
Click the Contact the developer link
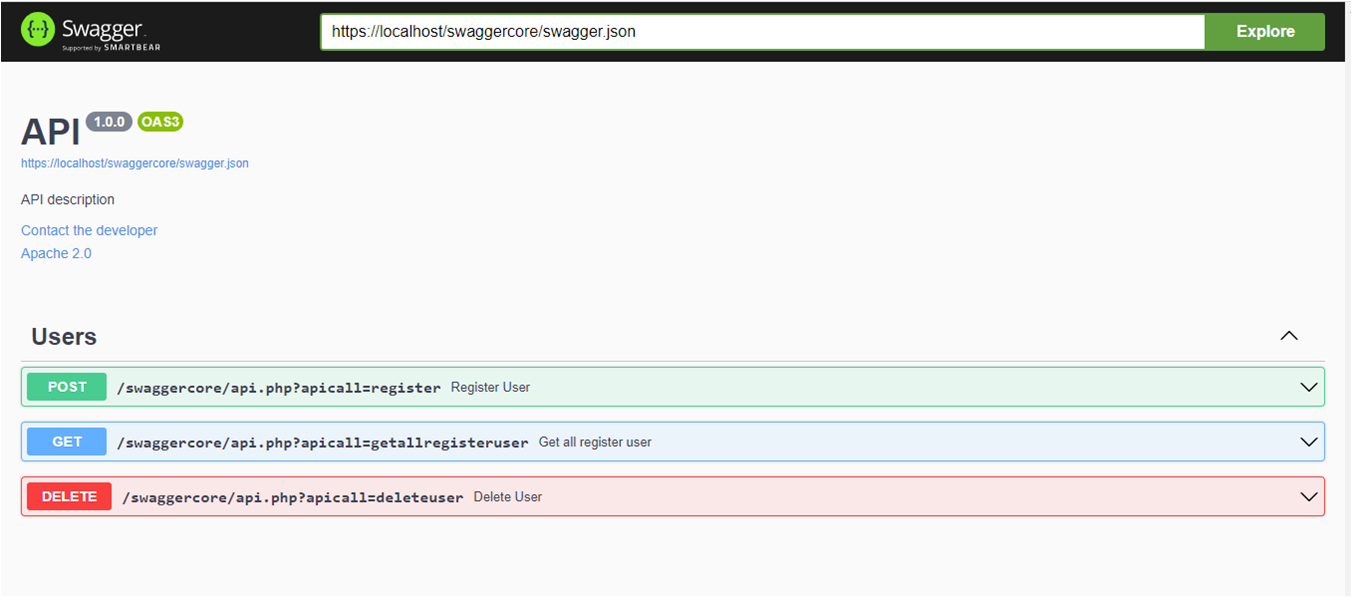pos(89,230)
